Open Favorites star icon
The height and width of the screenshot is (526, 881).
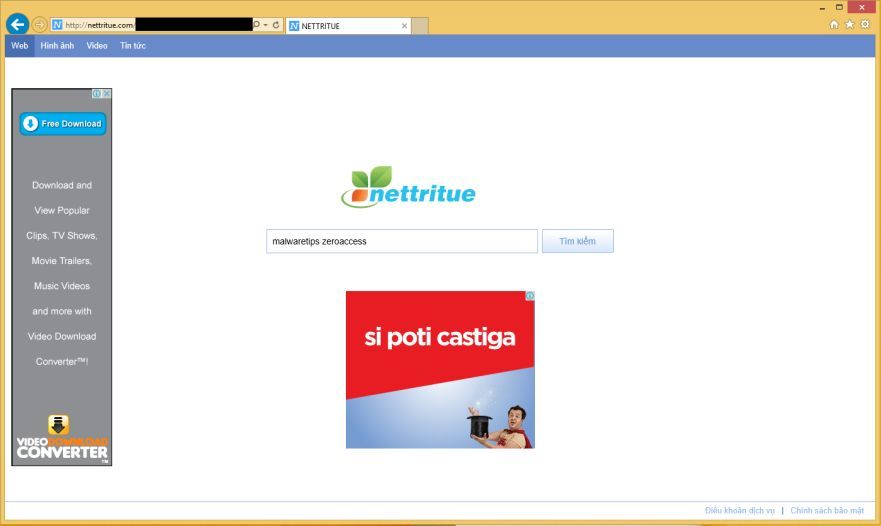tap(850, 24)
